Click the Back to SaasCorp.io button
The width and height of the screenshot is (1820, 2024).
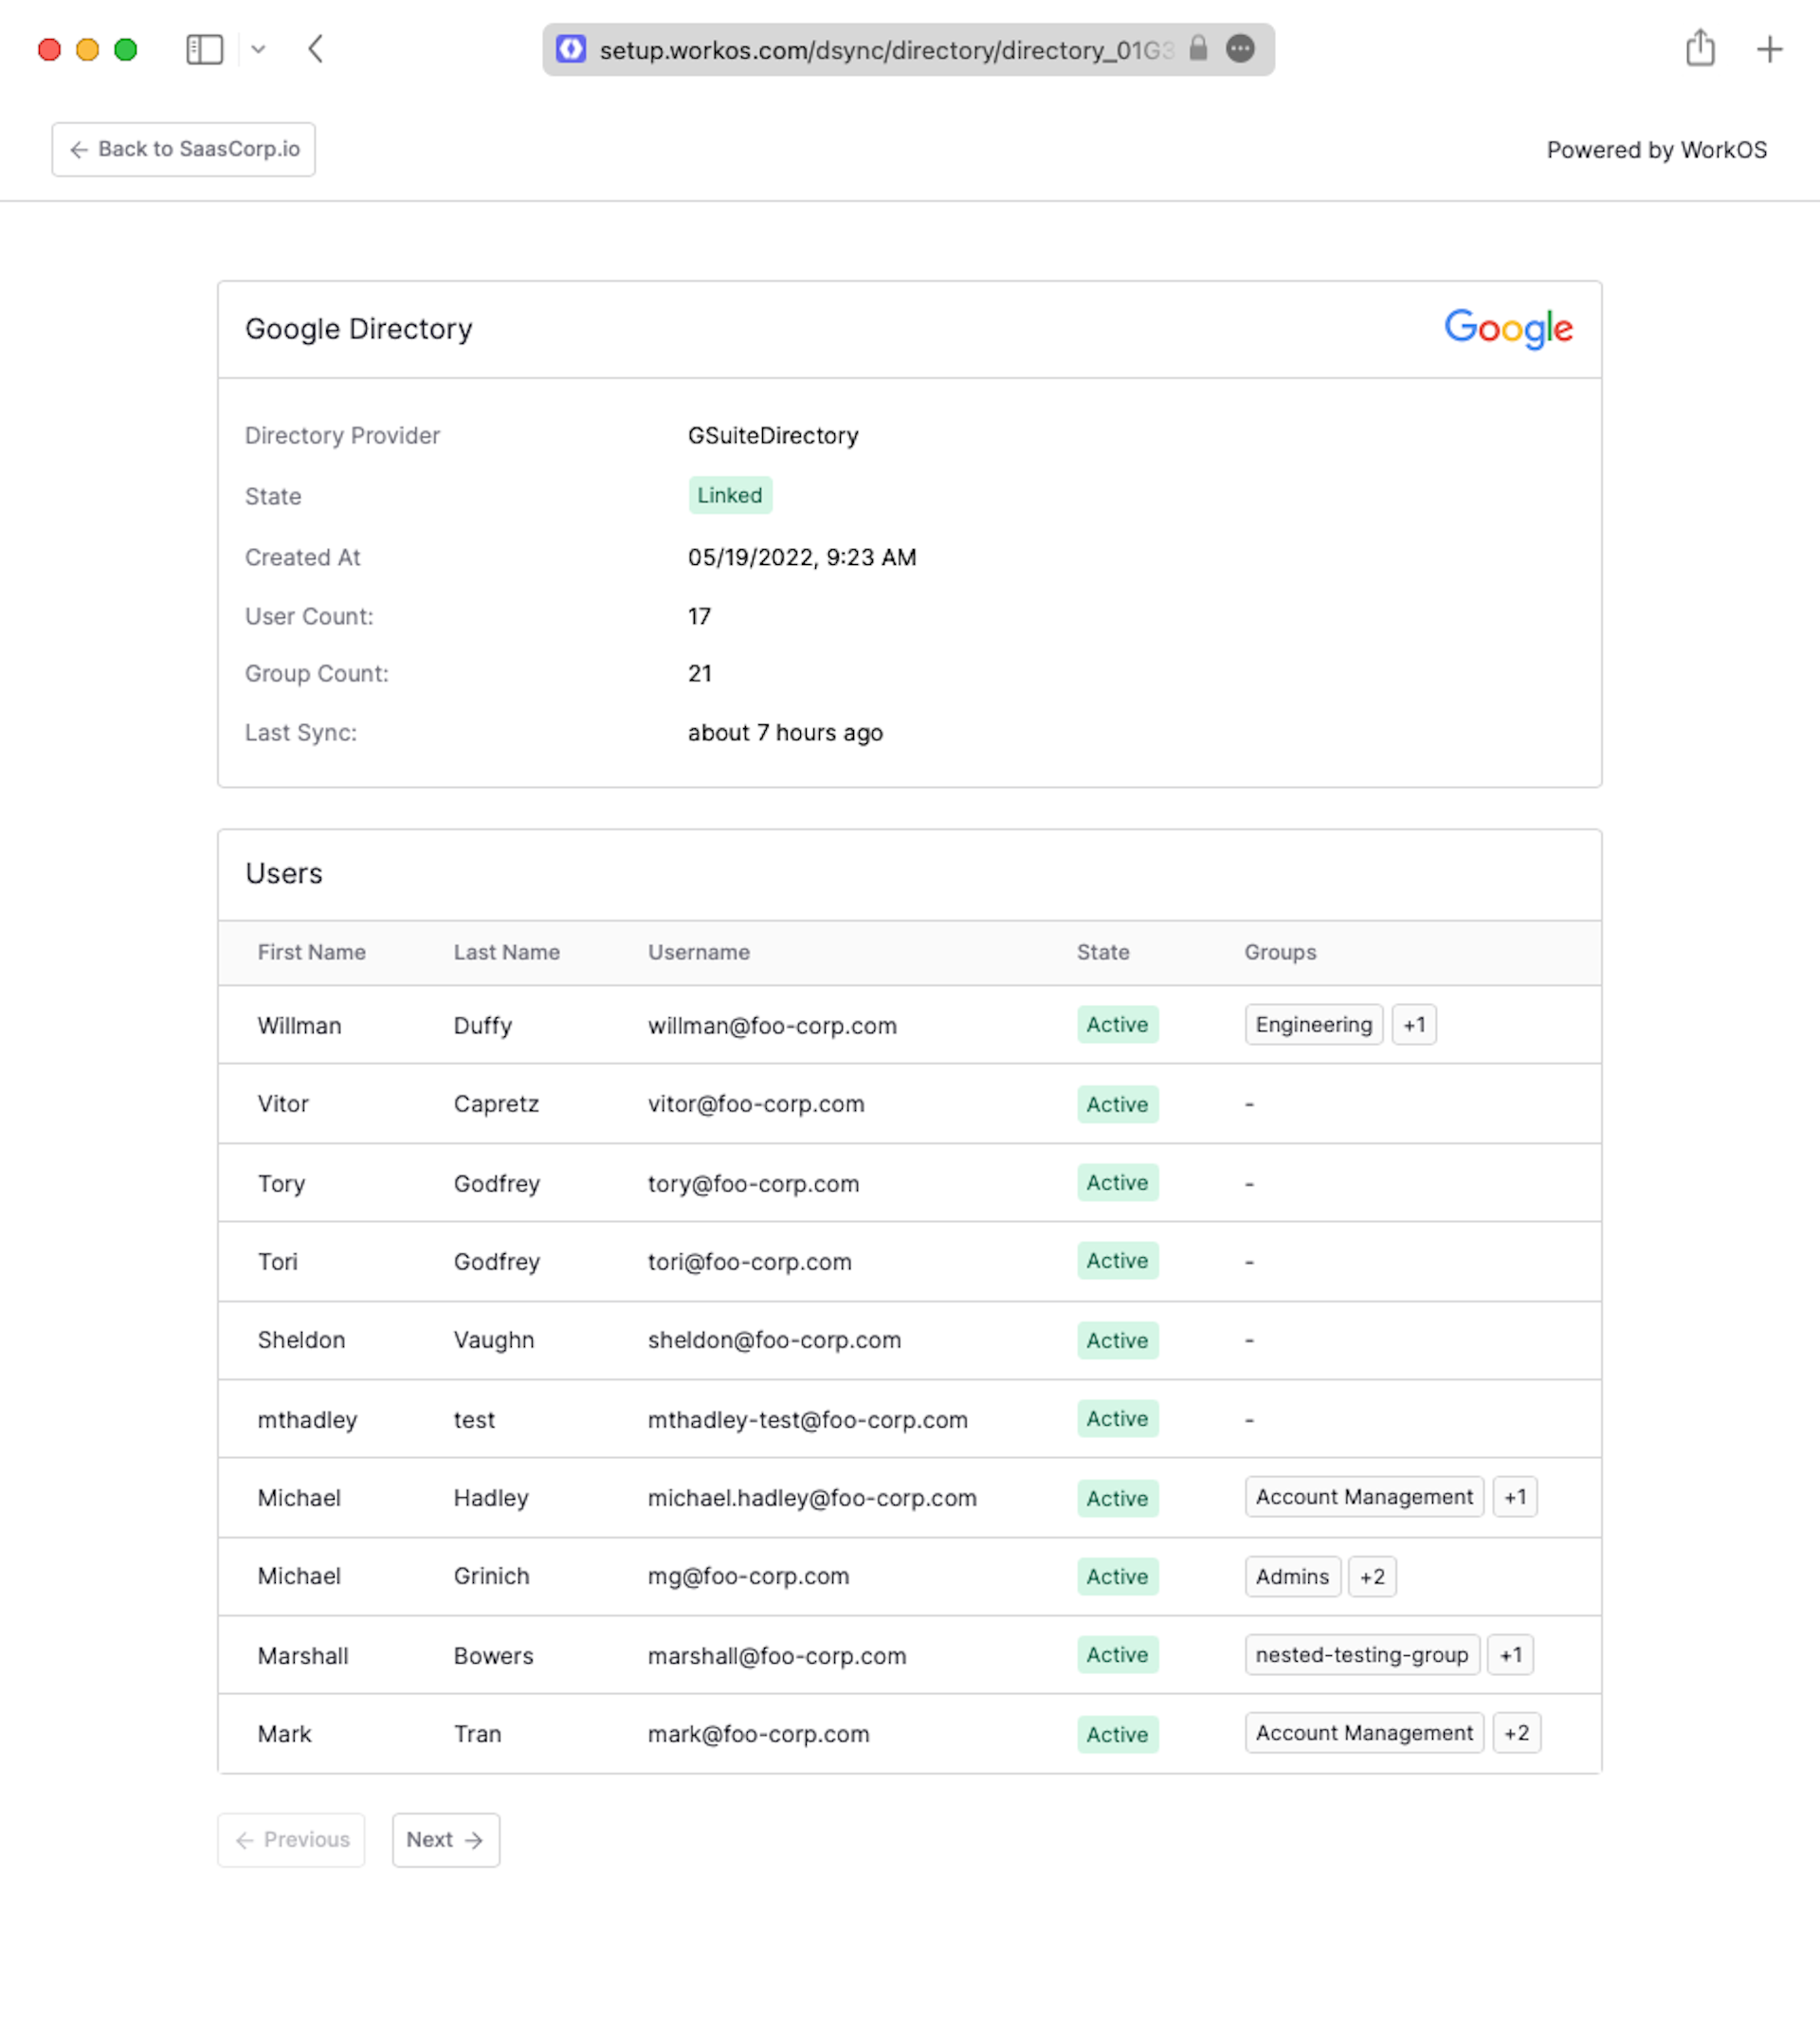point(184,149)
